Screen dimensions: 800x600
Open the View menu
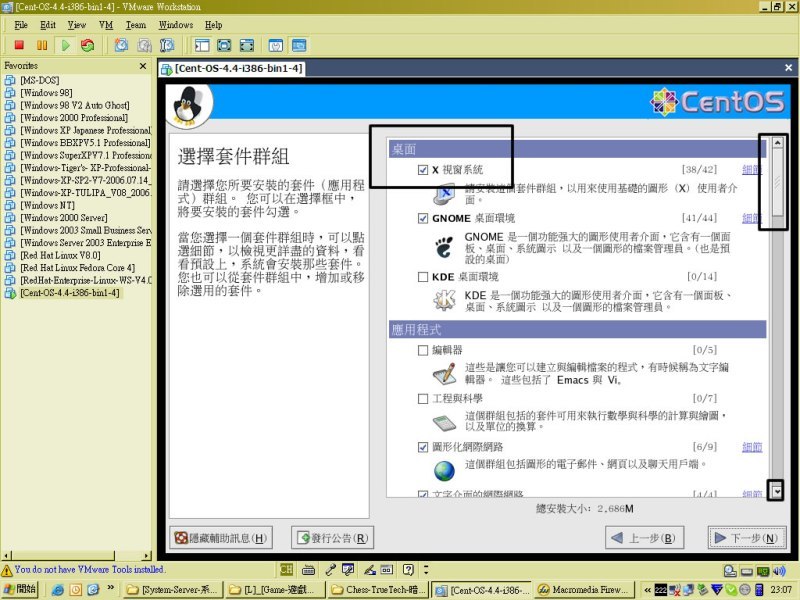coord(77,25)
